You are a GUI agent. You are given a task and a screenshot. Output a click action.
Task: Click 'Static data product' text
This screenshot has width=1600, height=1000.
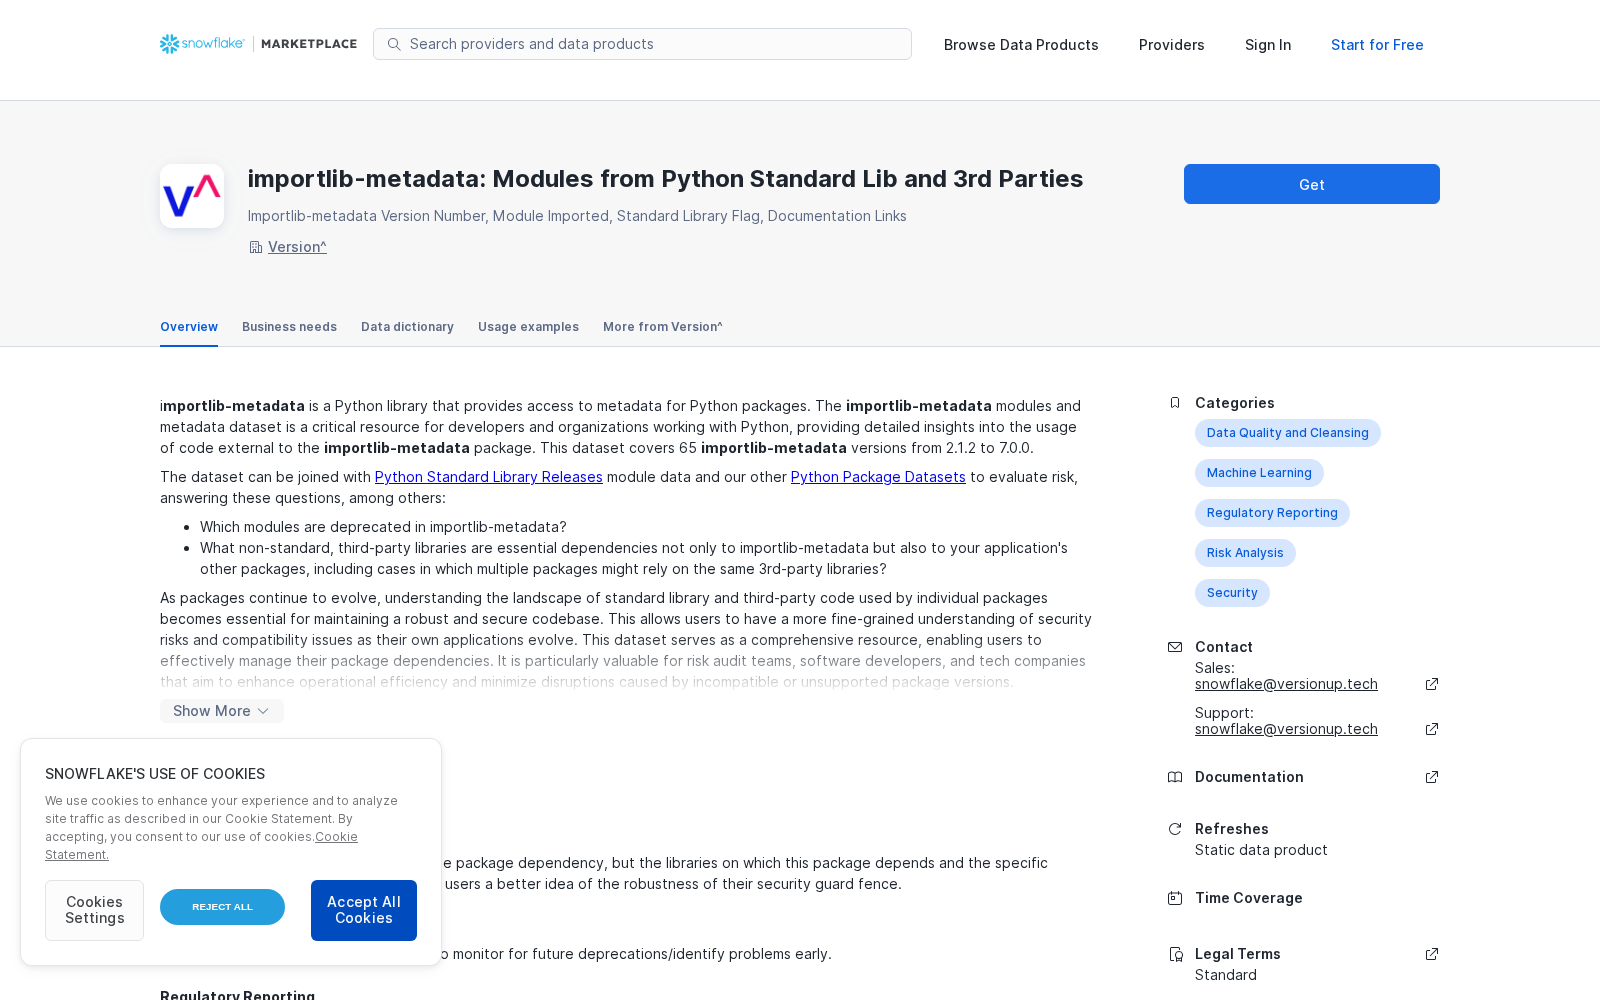1261,850
